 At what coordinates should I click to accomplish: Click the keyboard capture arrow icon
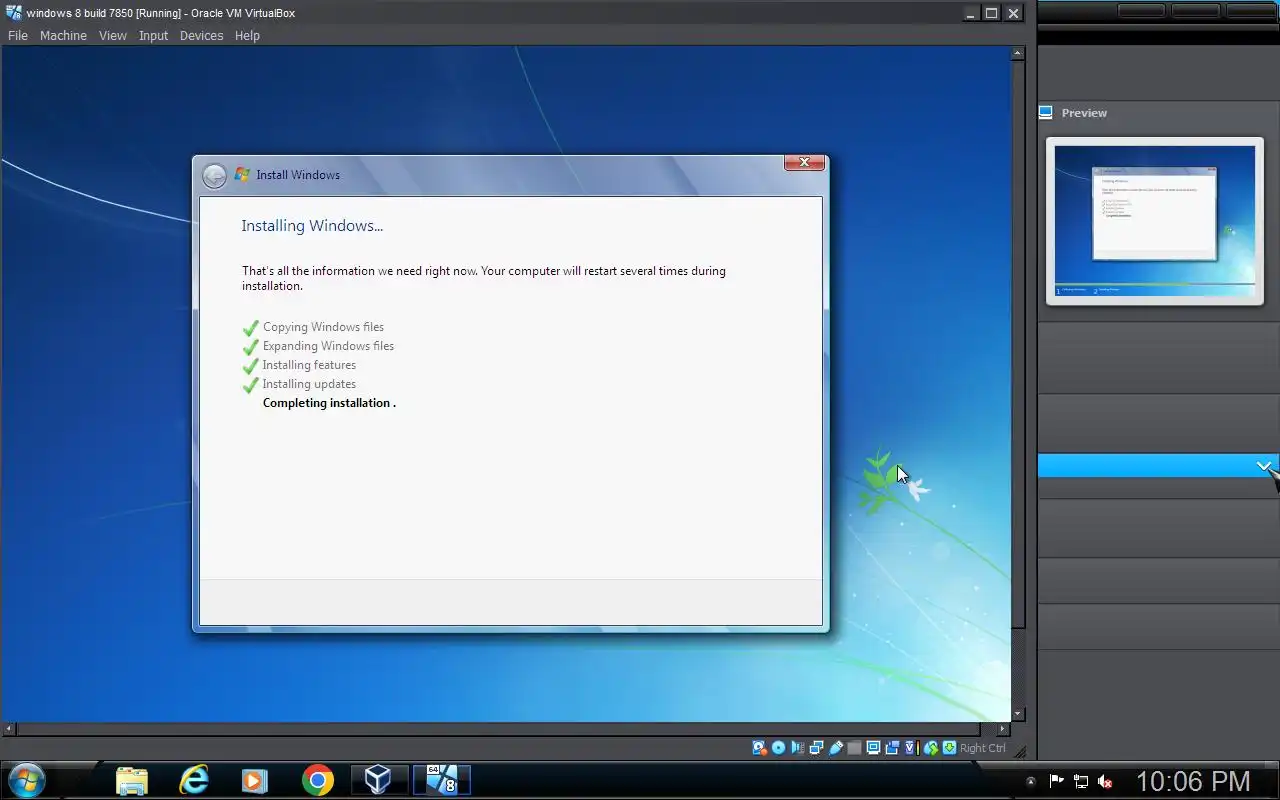949,748
